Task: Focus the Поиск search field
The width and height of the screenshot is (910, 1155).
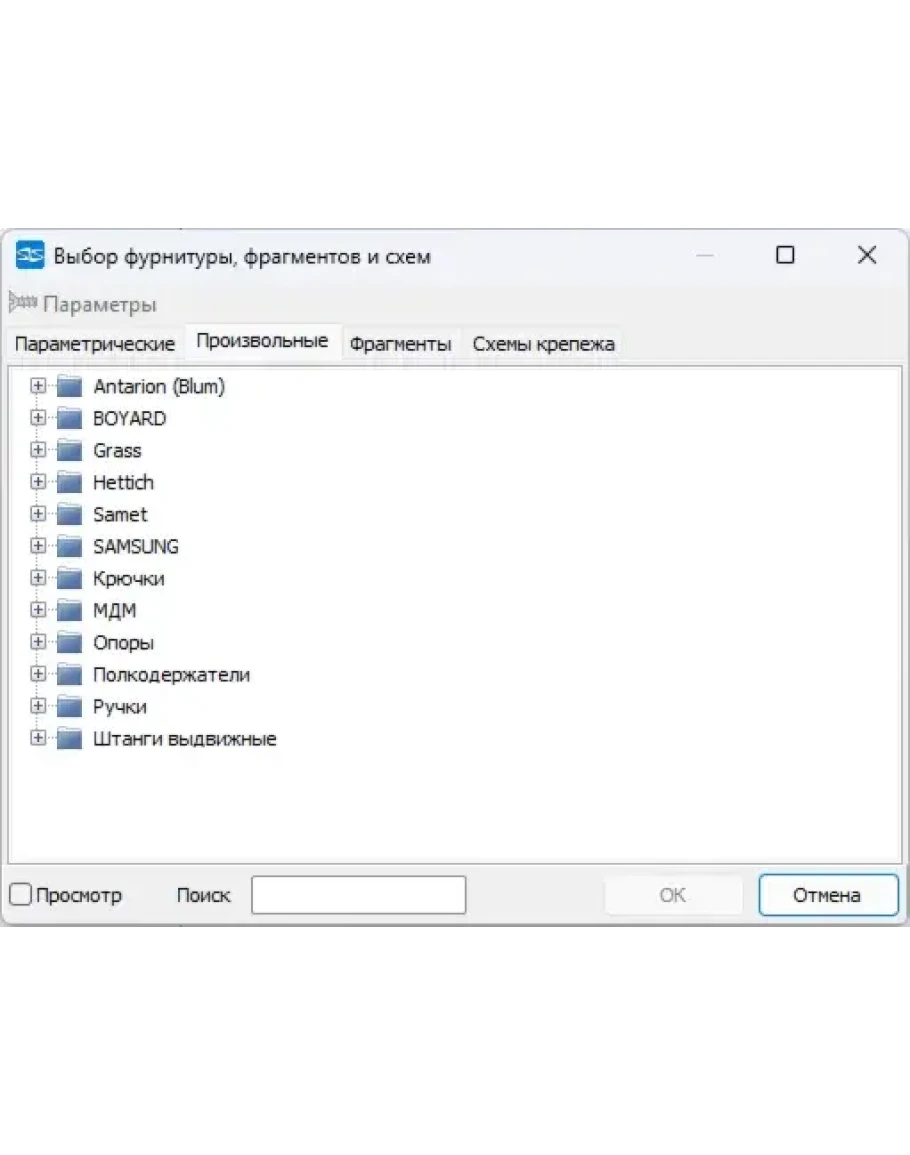Action: tap(358, 895)
